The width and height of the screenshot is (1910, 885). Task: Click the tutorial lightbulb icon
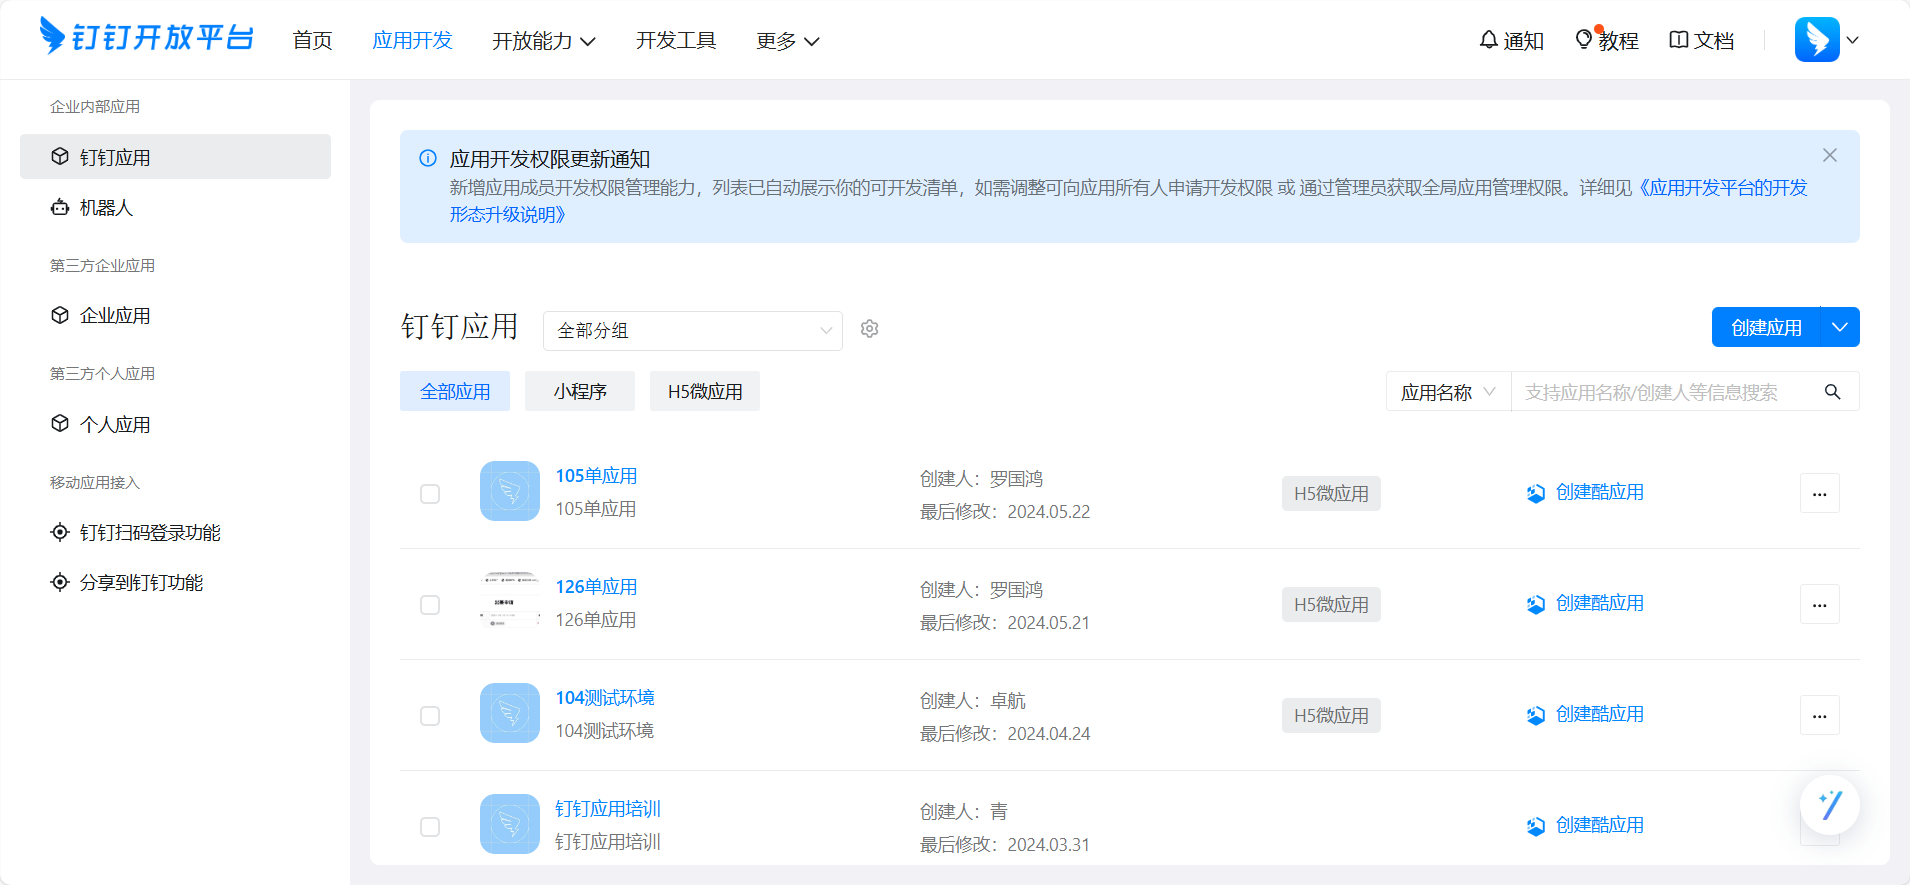1584,39
